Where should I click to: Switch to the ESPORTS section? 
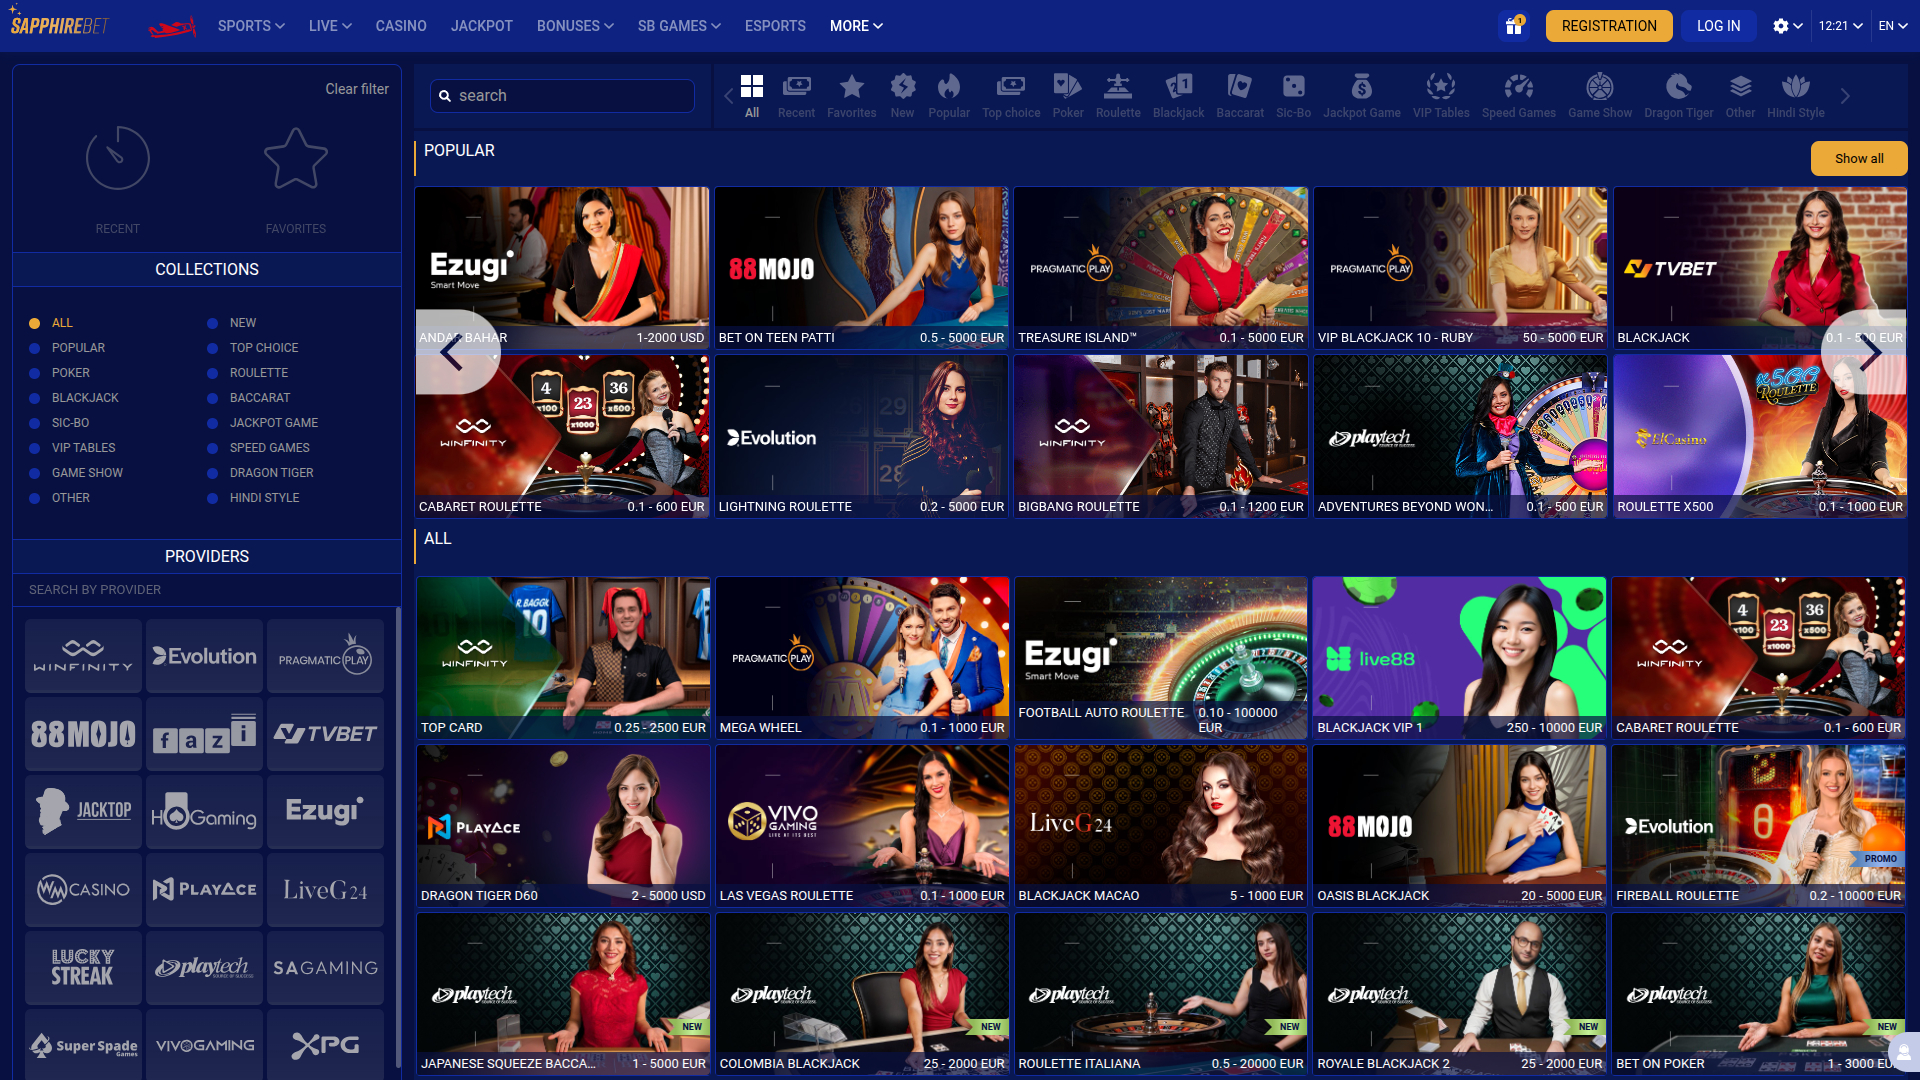click(x=775, y=26)
